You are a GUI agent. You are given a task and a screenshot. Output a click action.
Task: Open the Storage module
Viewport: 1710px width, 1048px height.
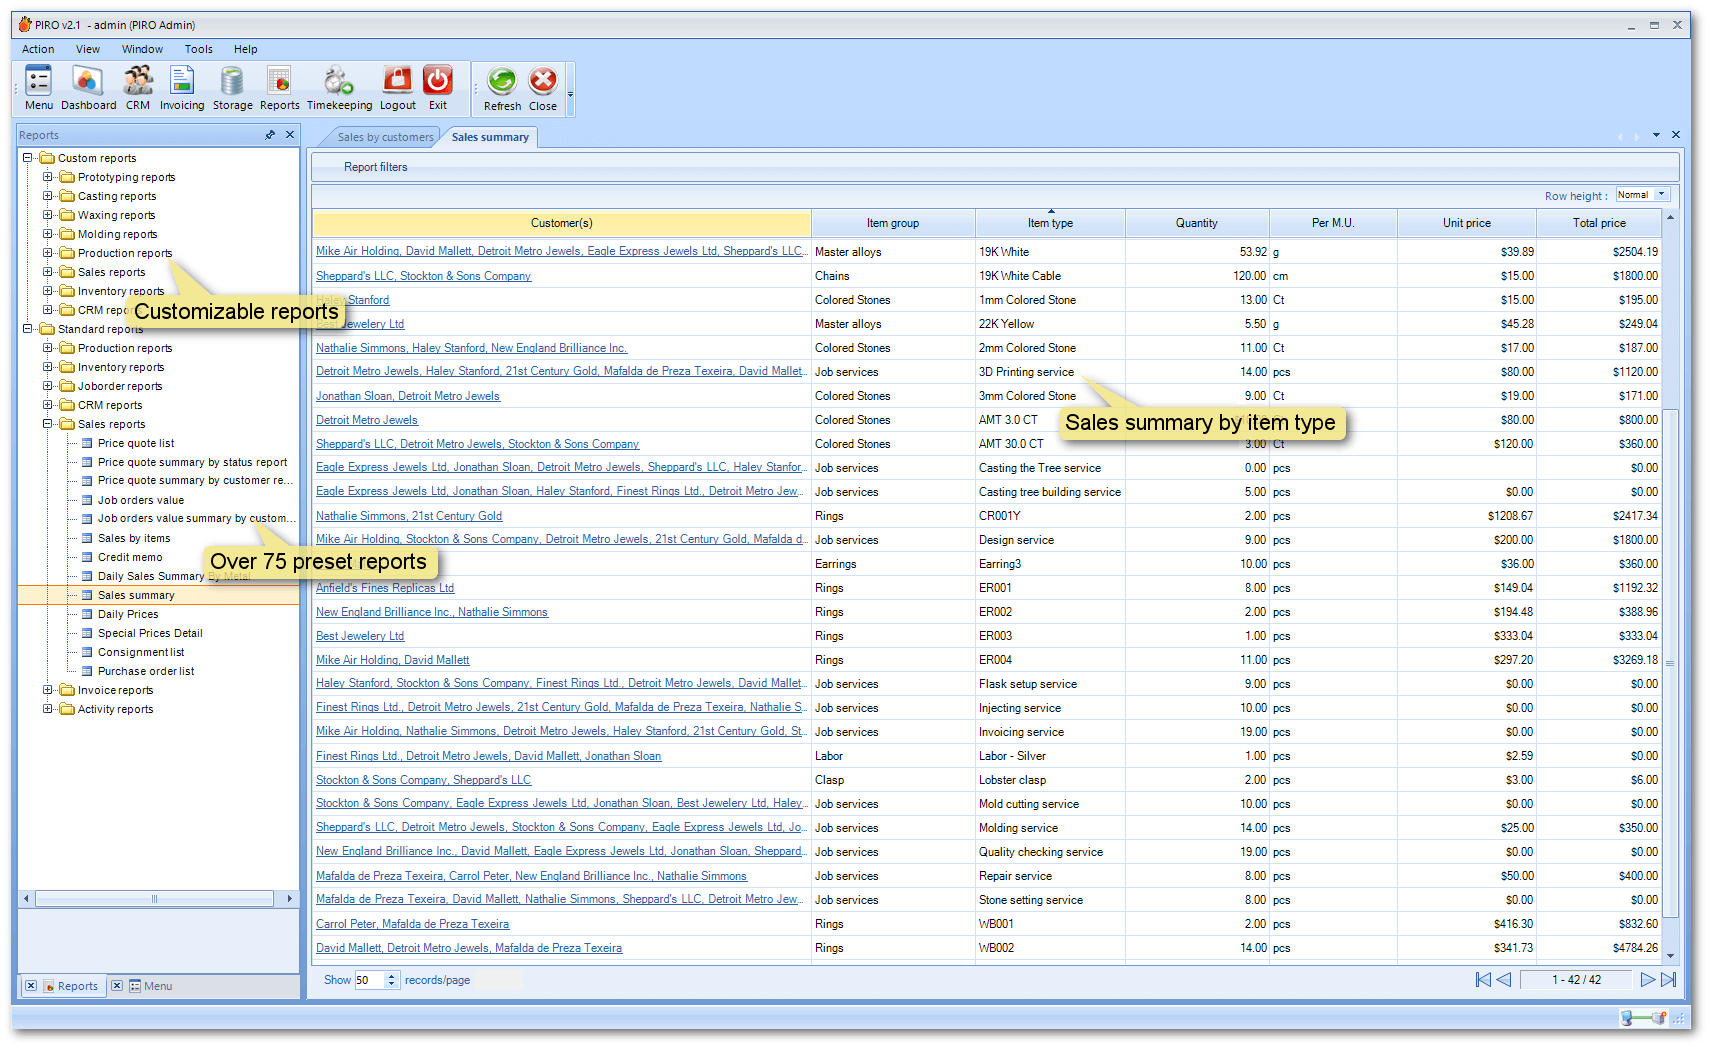[x=232, y=88]
